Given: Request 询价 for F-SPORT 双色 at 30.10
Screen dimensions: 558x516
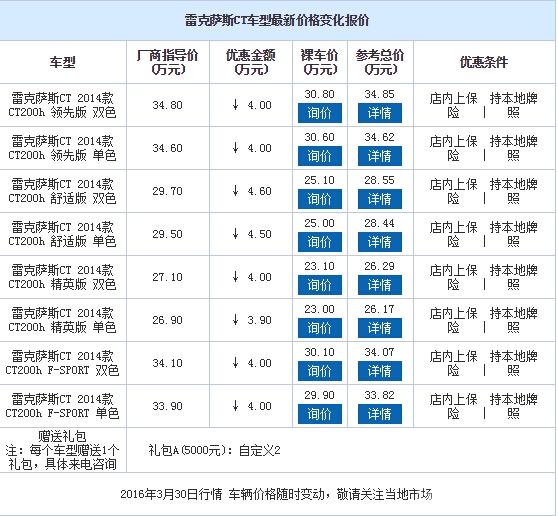Looking at the screenshot, I should click(320, 371).
